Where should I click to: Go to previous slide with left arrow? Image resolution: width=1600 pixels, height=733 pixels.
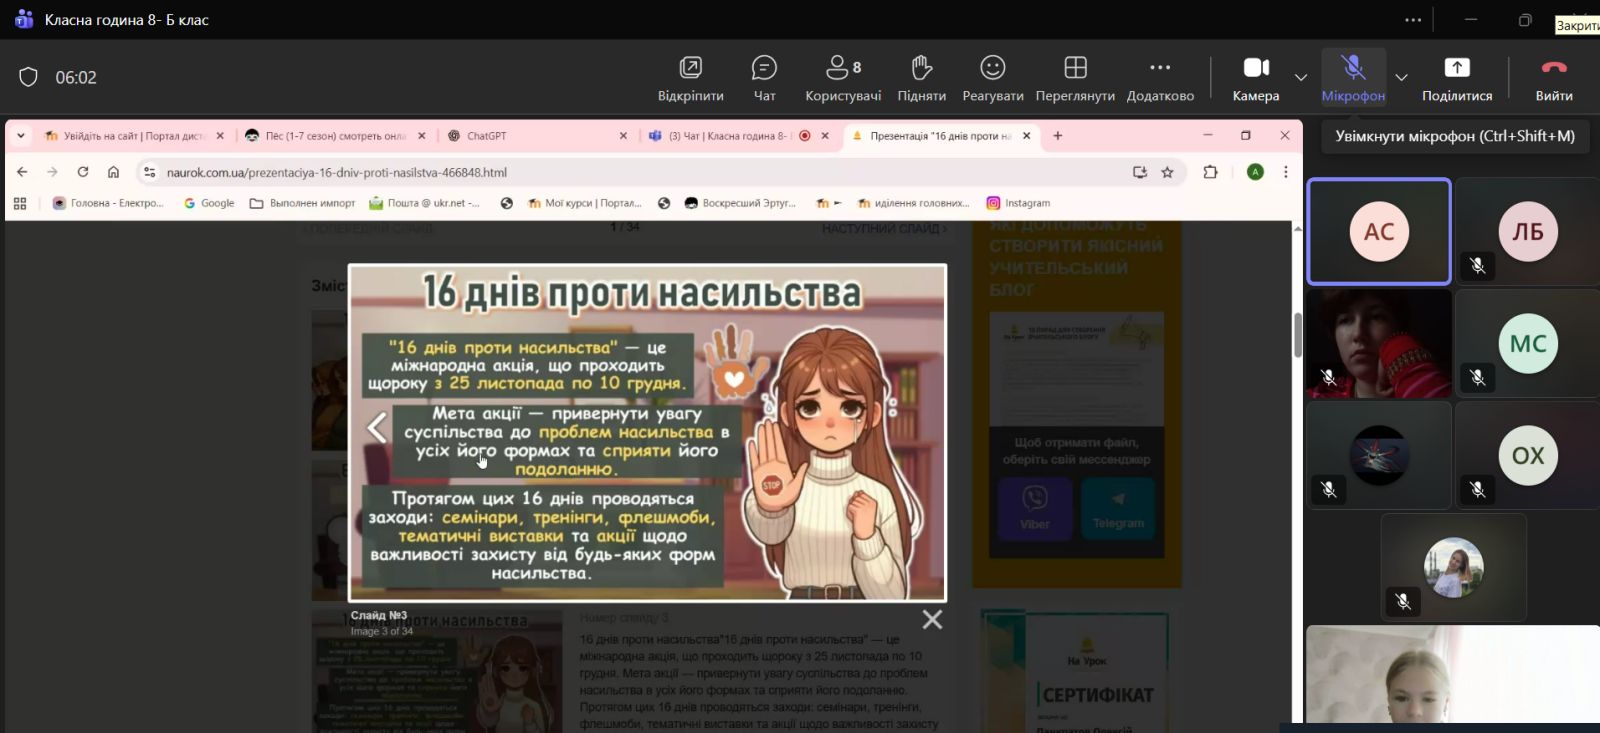click(x=377, y=428)
